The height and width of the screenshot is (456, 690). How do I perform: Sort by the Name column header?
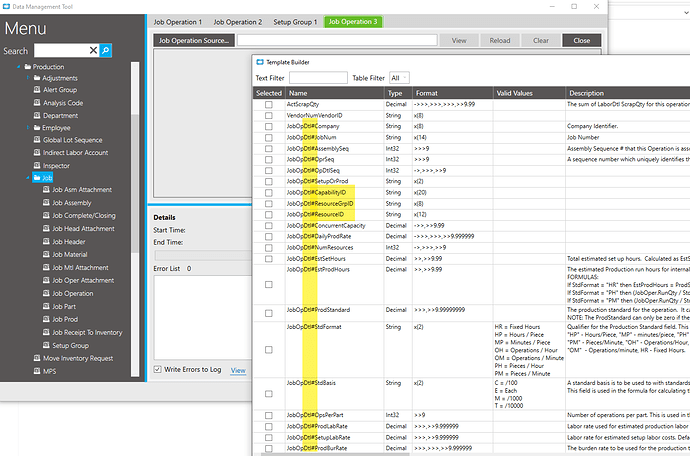point(334,93)
